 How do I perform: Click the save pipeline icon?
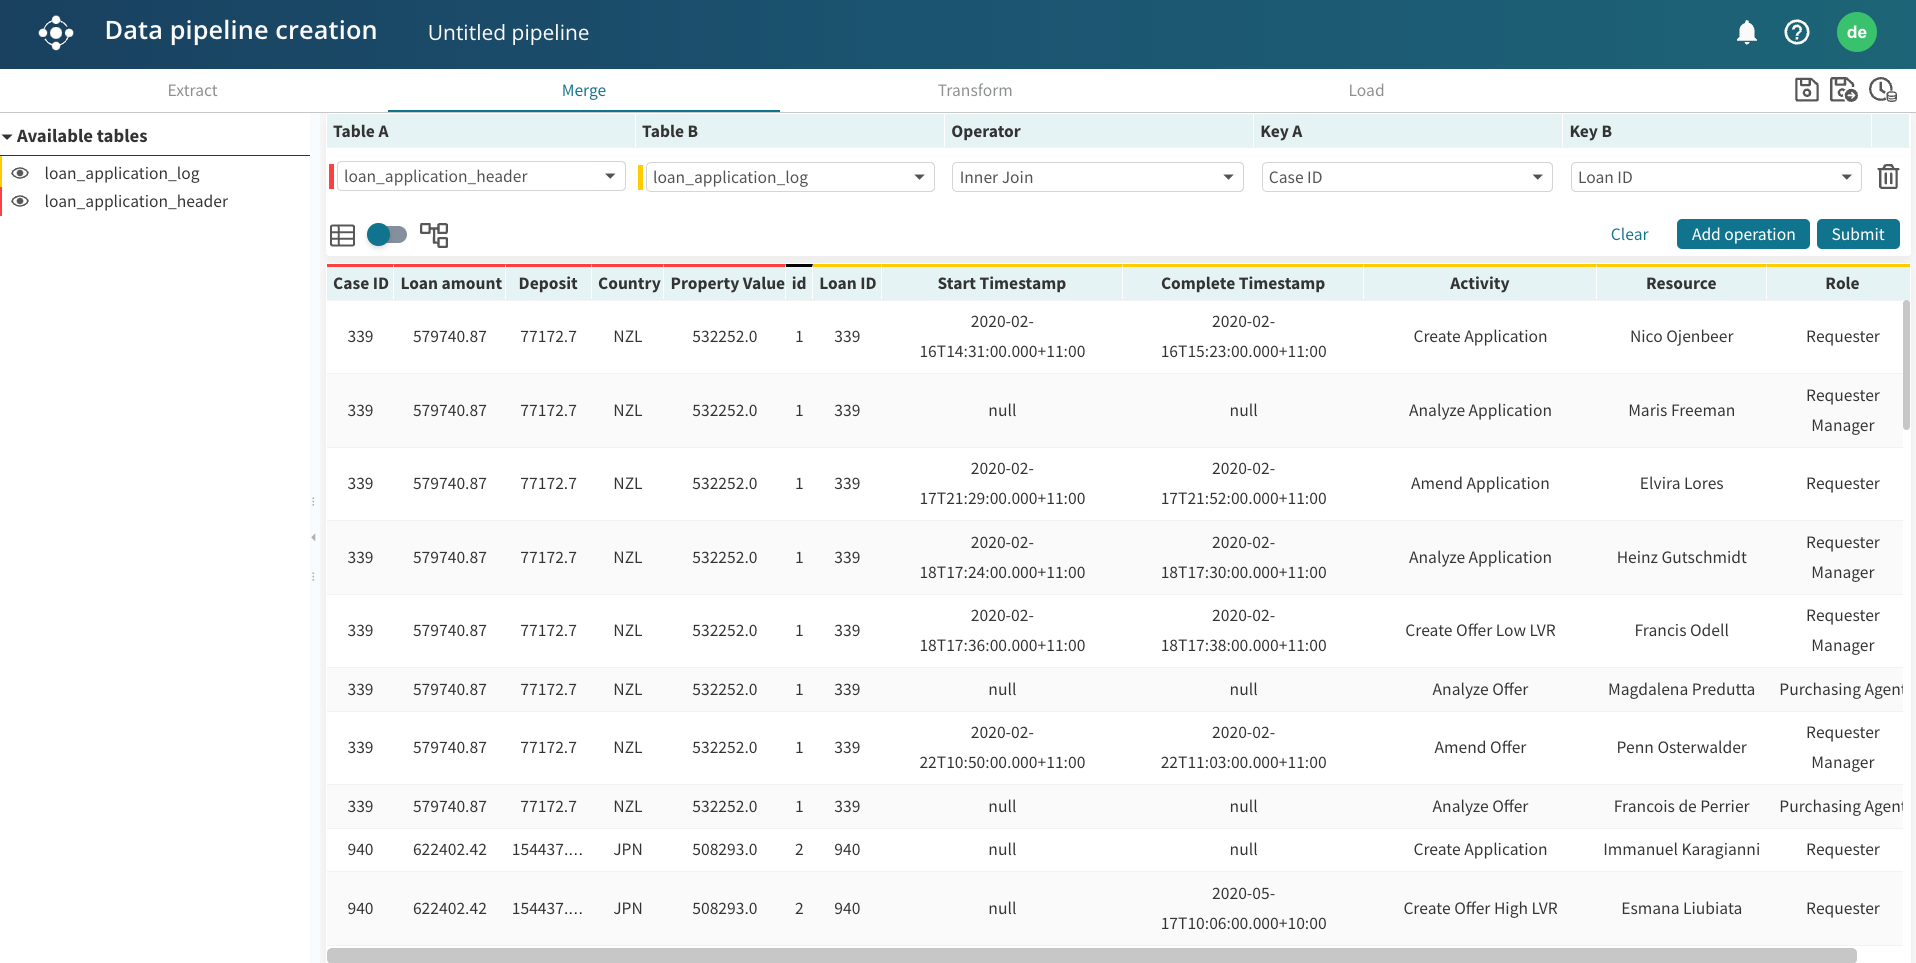1806,90
